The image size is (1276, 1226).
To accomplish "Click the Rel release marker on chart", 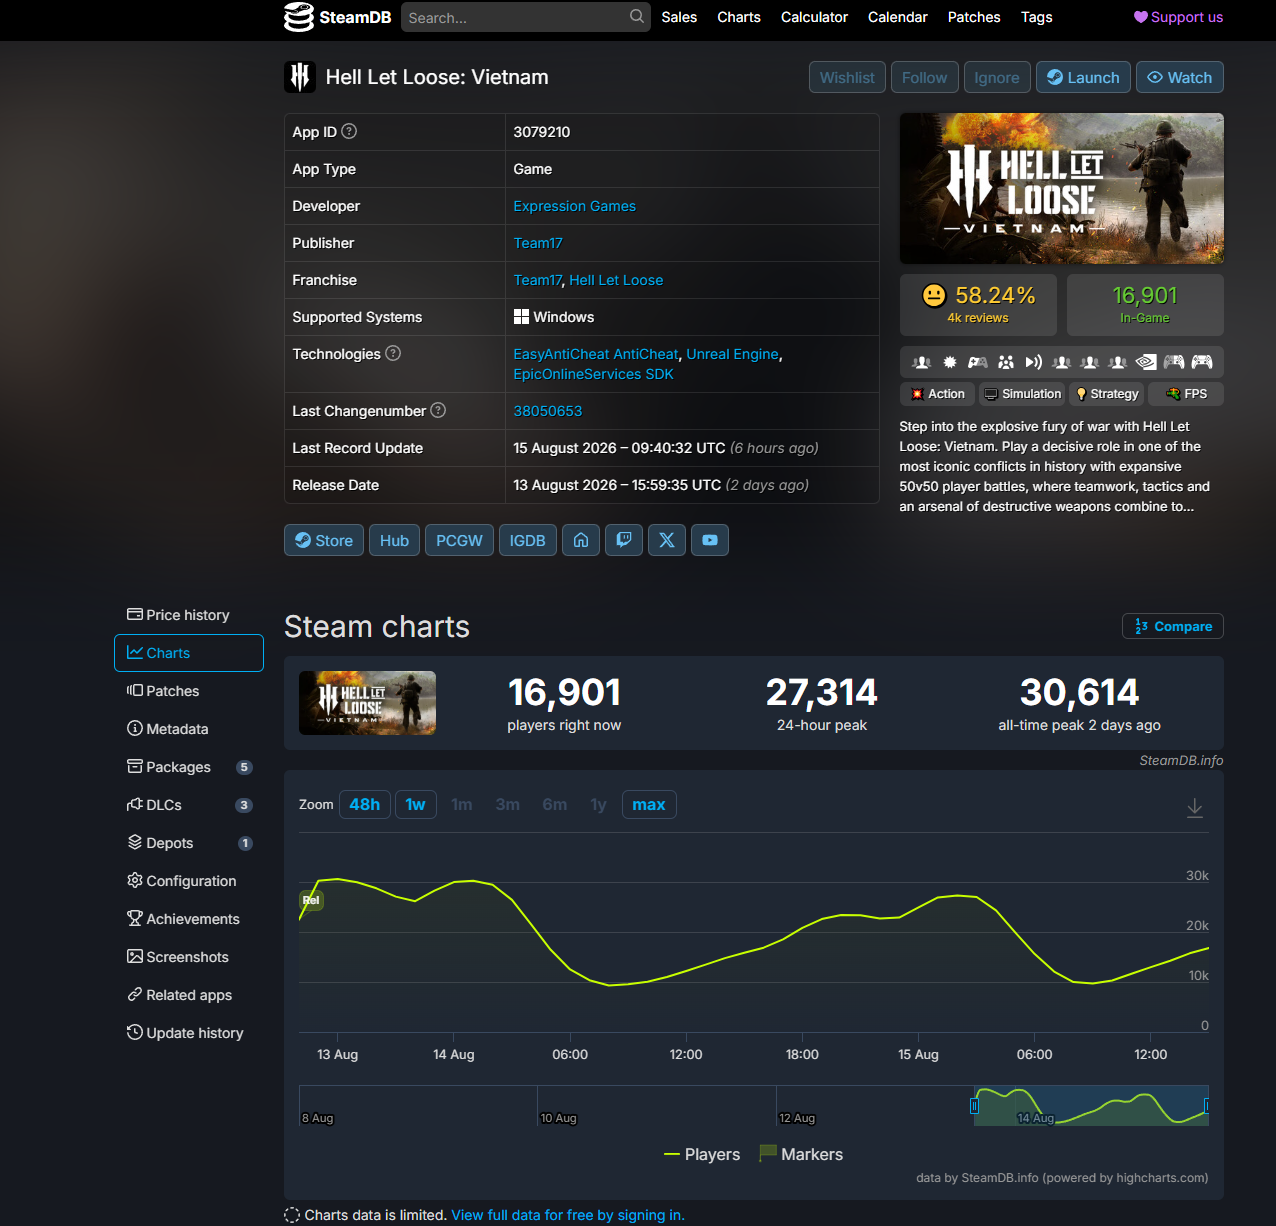I will (311, 900).
